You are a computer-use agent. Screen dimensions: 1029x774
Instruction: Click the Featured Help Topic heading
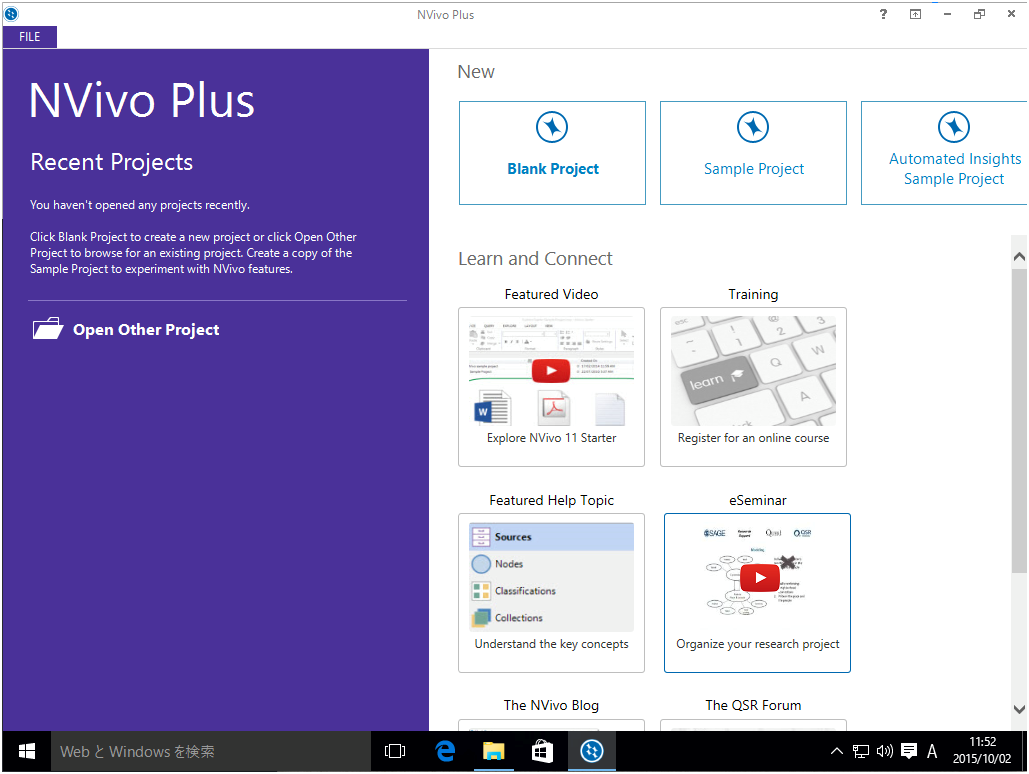point(551,500)
